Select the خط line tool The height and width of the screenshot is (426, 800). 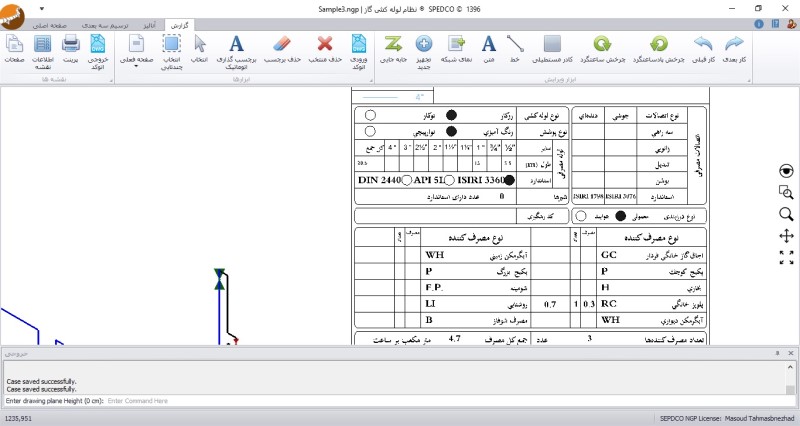pyautogui.click(x=515, y=49)
